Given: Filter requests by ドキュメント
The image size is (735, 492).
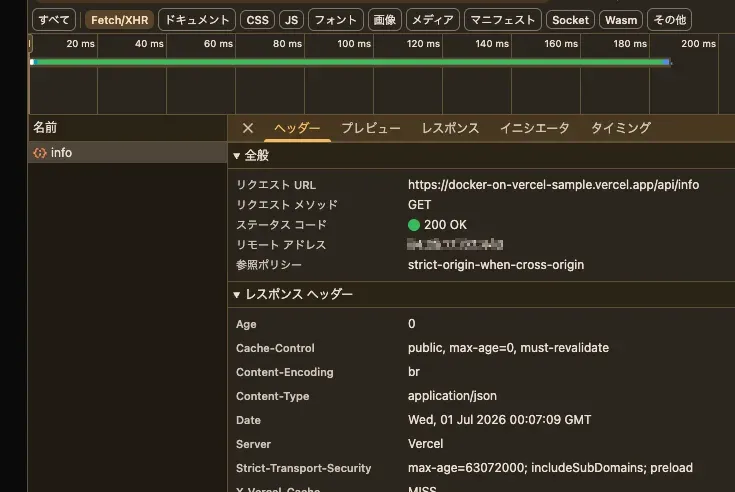Looking at the screenshot, I should (x=197, y=20).
